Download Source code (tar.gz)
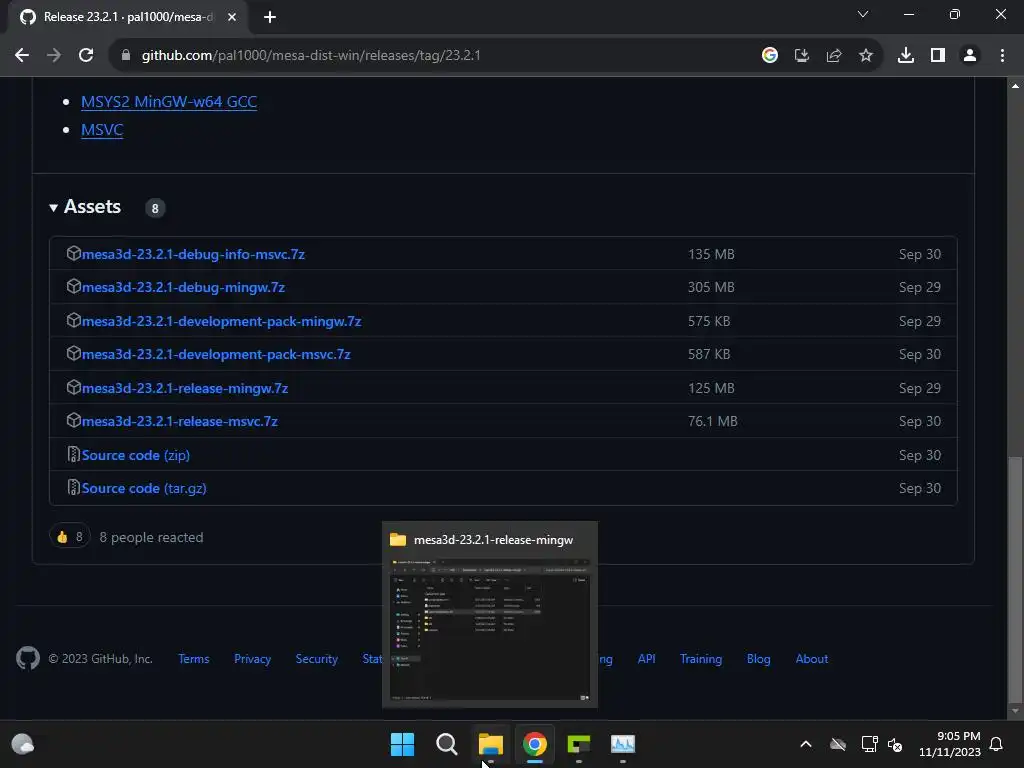 144,488
